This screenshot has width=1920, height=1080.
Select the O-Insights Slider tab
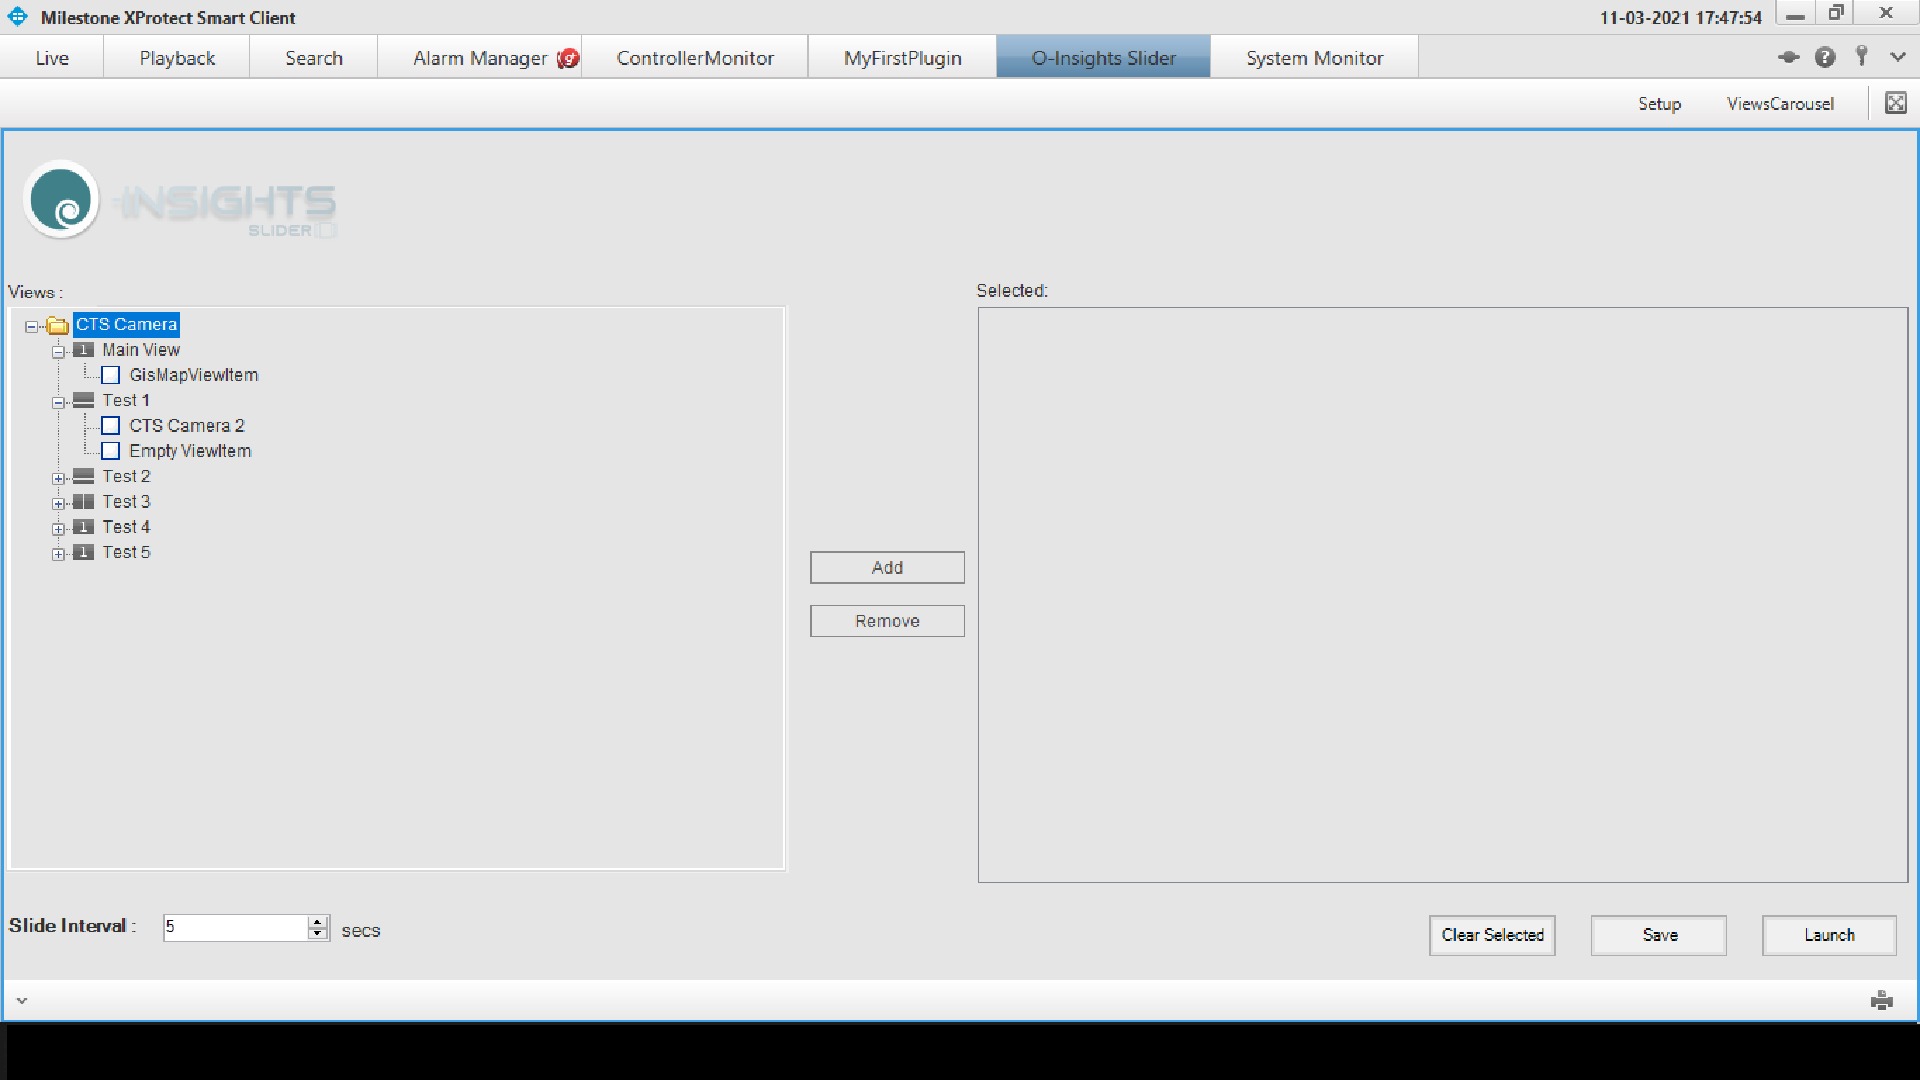click(1104, 58)
